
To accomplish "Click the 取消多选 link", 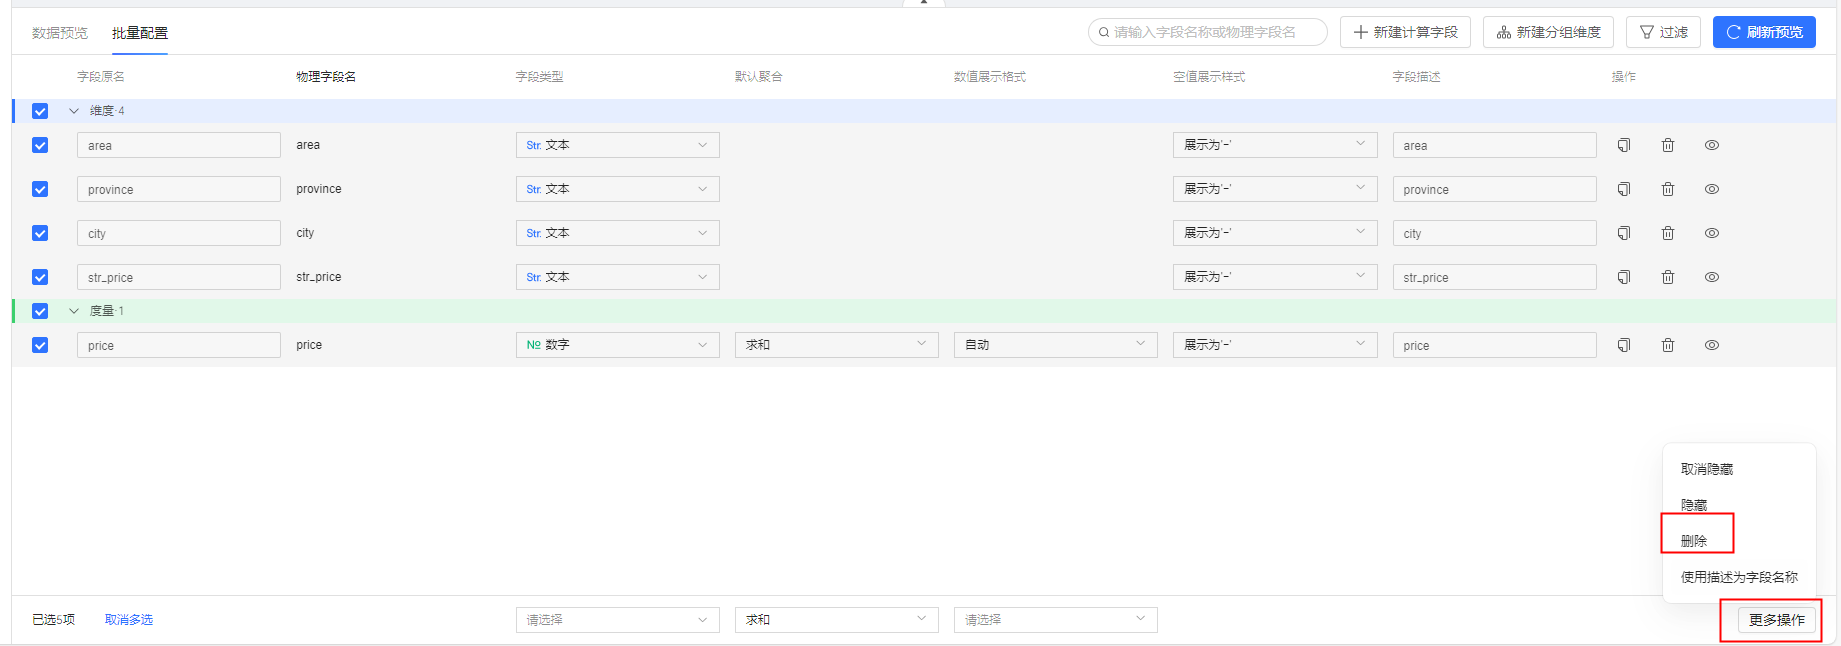I will tap(129, 620).
